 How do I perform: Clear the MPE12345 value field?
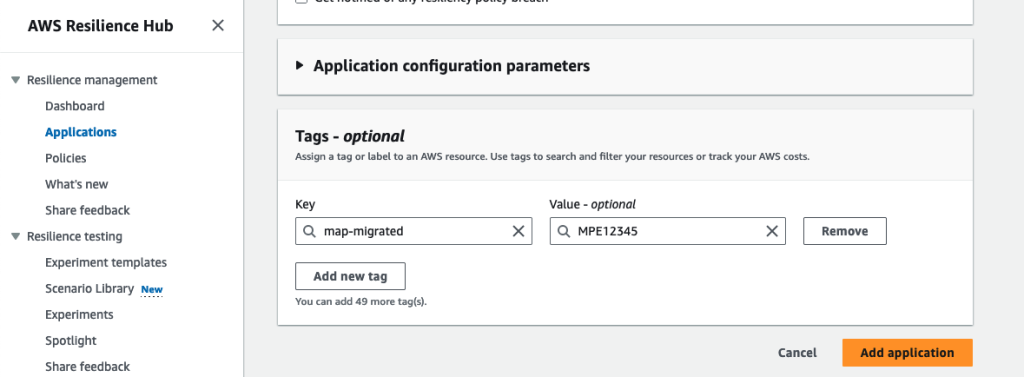(x=772, y=231)
